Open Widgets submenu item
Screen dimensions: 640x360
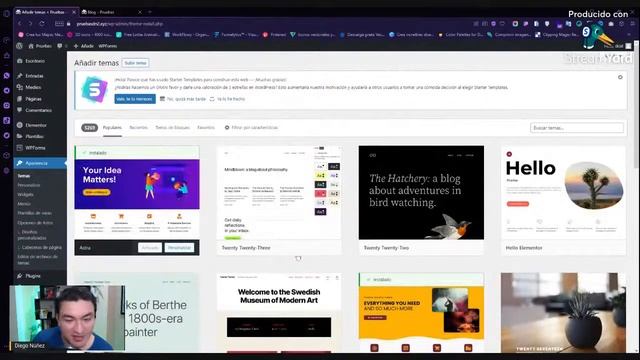click(x=25, y=195)
